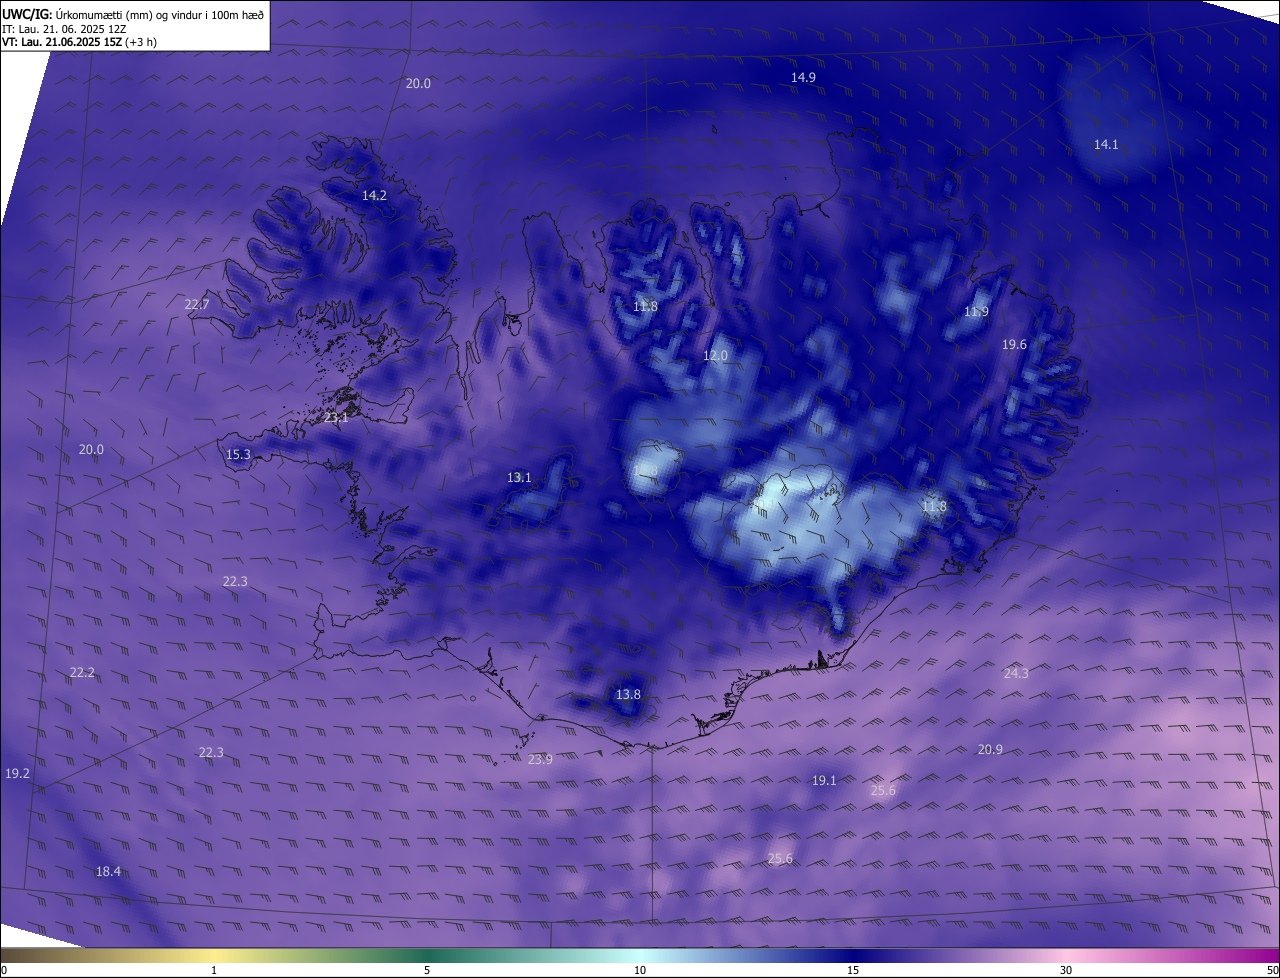This screenshot has width=1280, height=978.
Task: Click the initial time "IT: Lau. 21. 06. 2025 12Z"
Action: pos(64,29)
